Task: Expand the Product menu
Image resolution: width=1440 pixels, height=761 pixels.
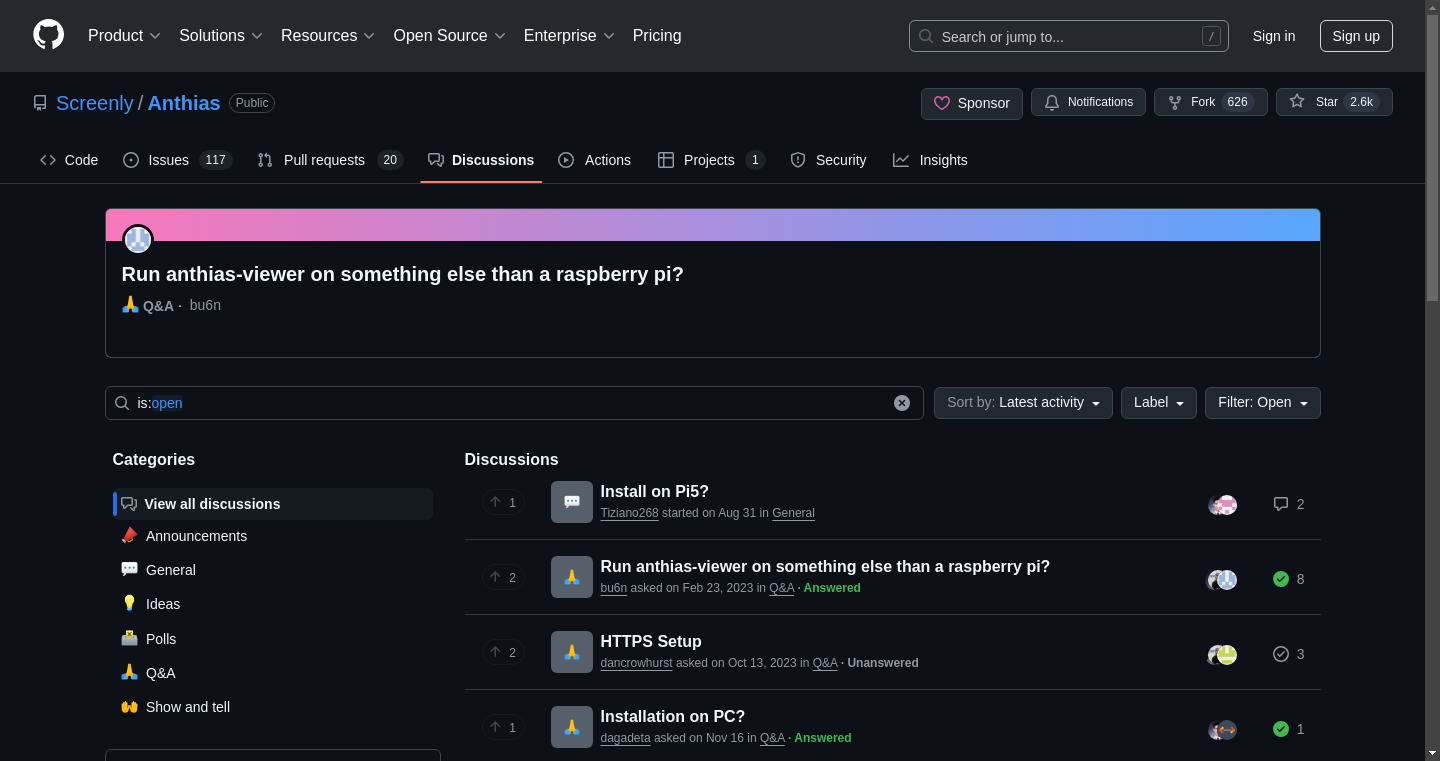Action: click(124, 36)
